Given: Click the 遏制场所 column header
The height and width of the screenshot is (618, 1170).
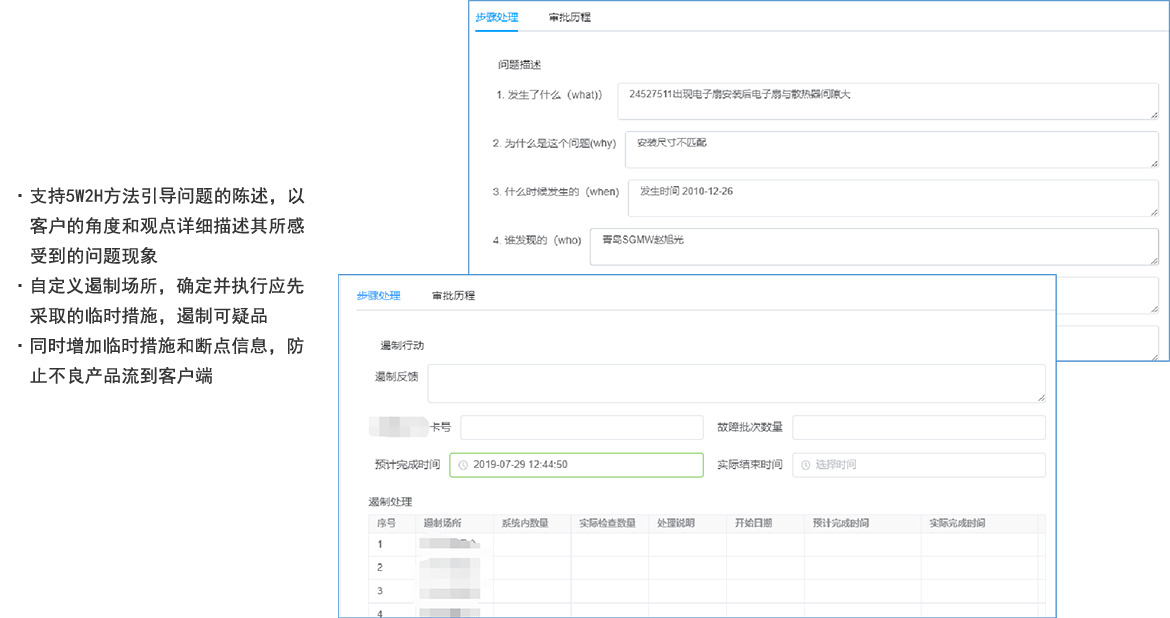Looking at the screenshot, I should (x=447, y=521).
